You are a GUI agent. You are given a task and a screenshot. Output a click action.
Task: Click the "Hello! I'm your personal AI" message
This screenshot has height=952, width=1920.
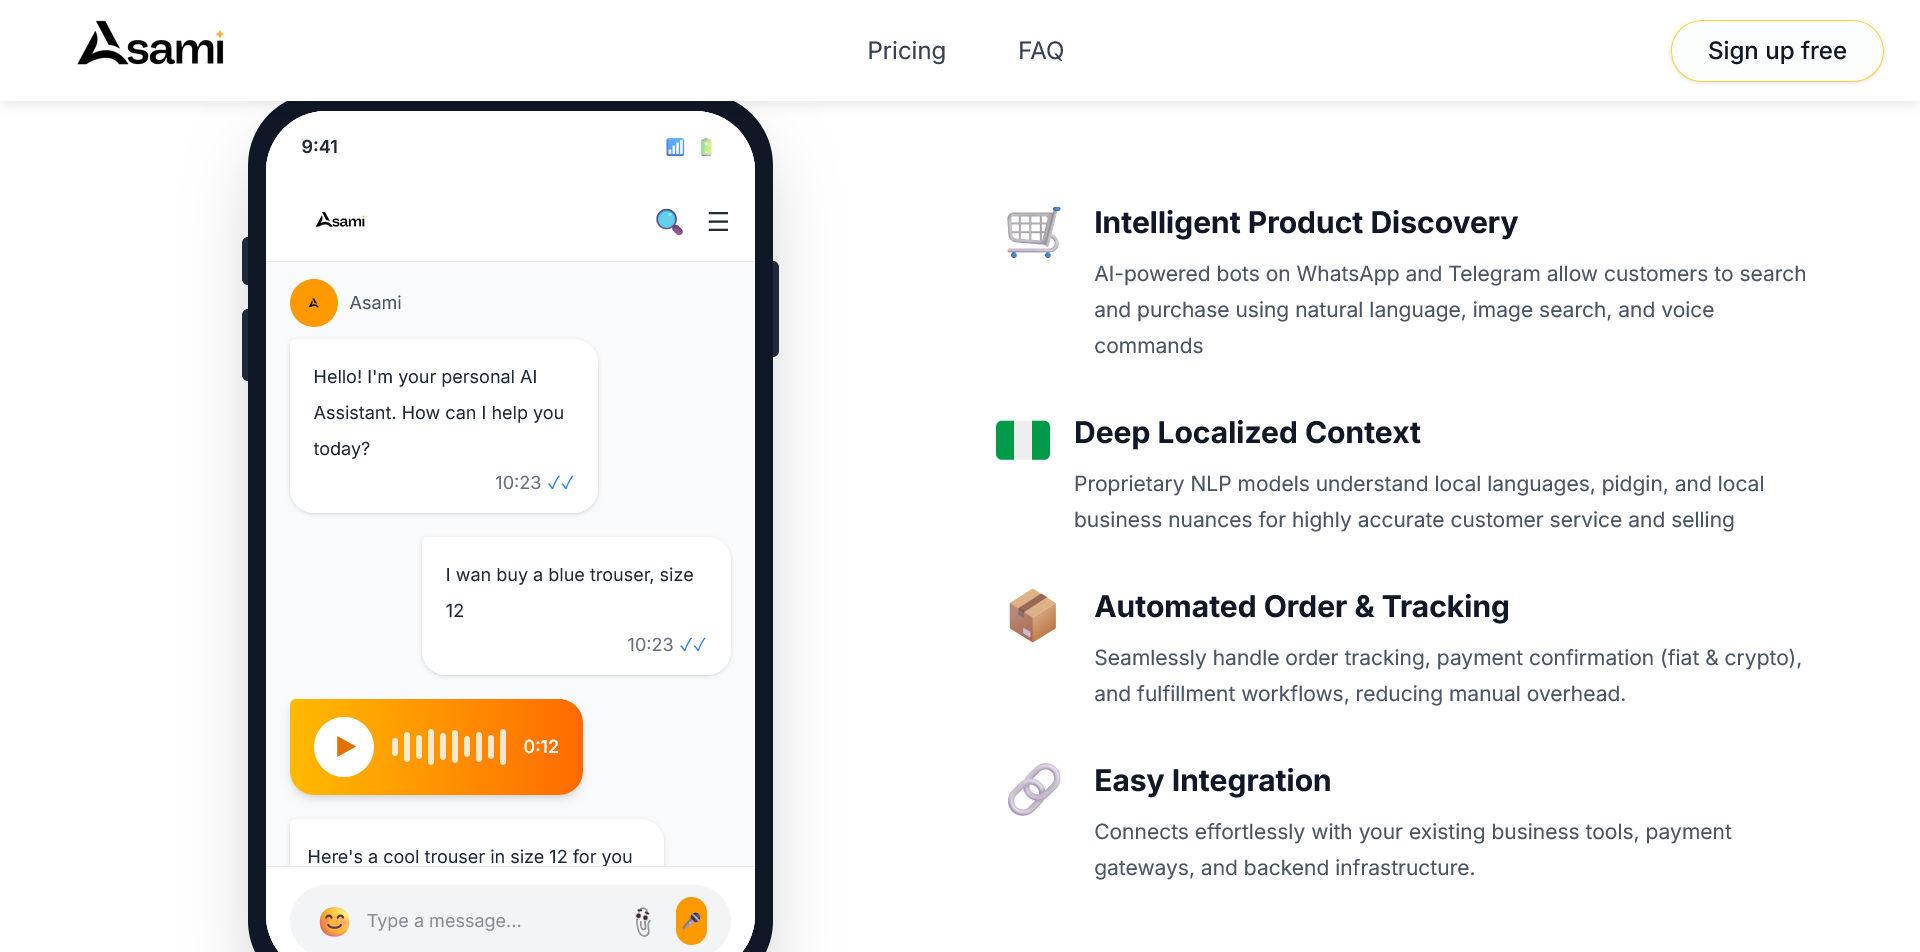(444, 426)
